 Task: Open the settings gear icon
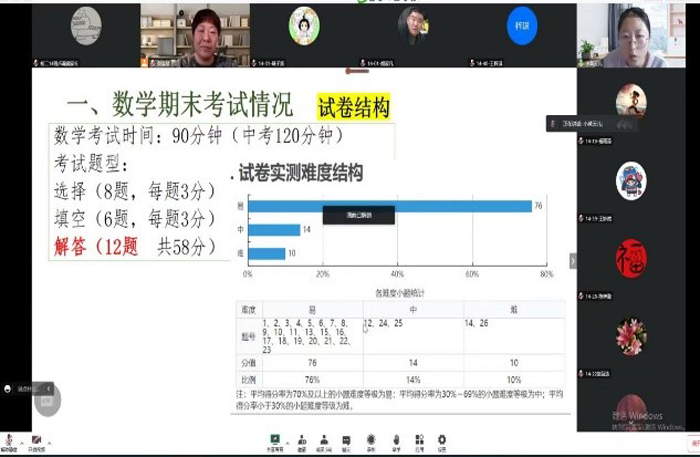442,443
